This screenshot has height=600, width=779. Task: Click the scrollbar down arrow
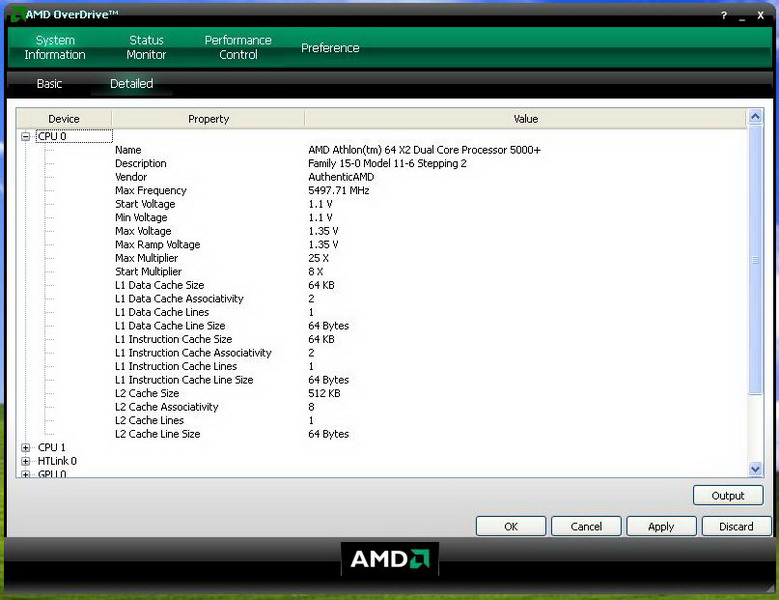755,468
